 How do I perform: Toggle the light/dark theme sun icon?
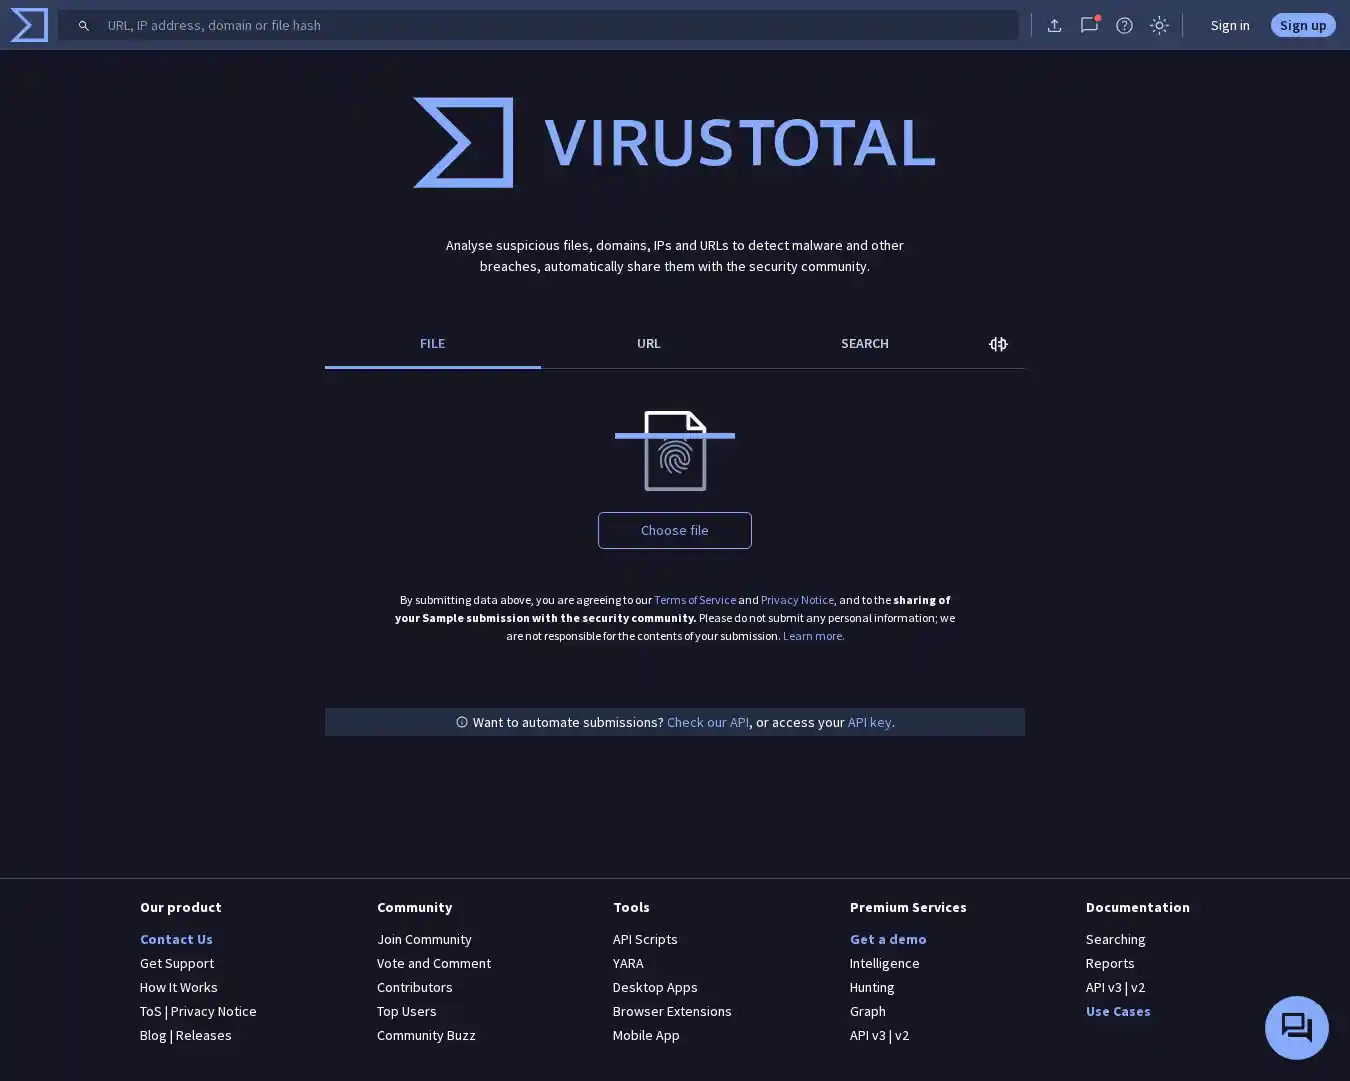click(1159, 25)
